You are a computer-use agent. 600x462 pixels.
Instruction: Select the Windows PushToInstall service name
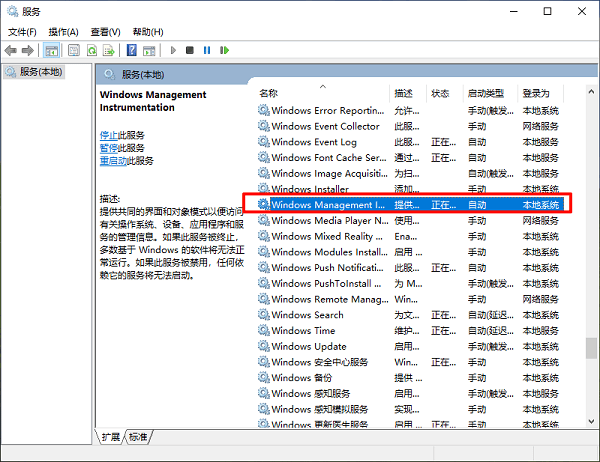tap(326, 283)
